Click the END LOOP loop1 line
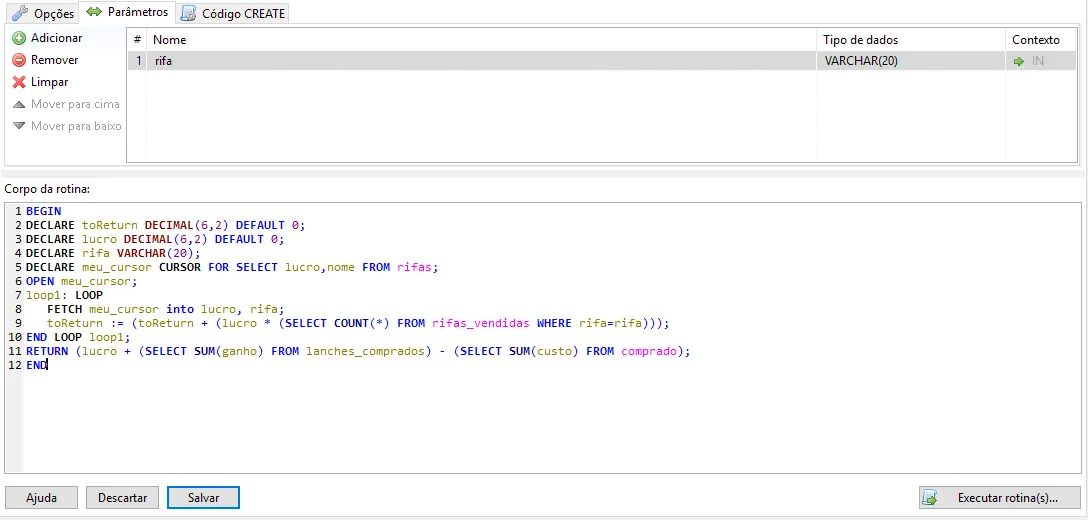1088x520 pixels. 78,337
